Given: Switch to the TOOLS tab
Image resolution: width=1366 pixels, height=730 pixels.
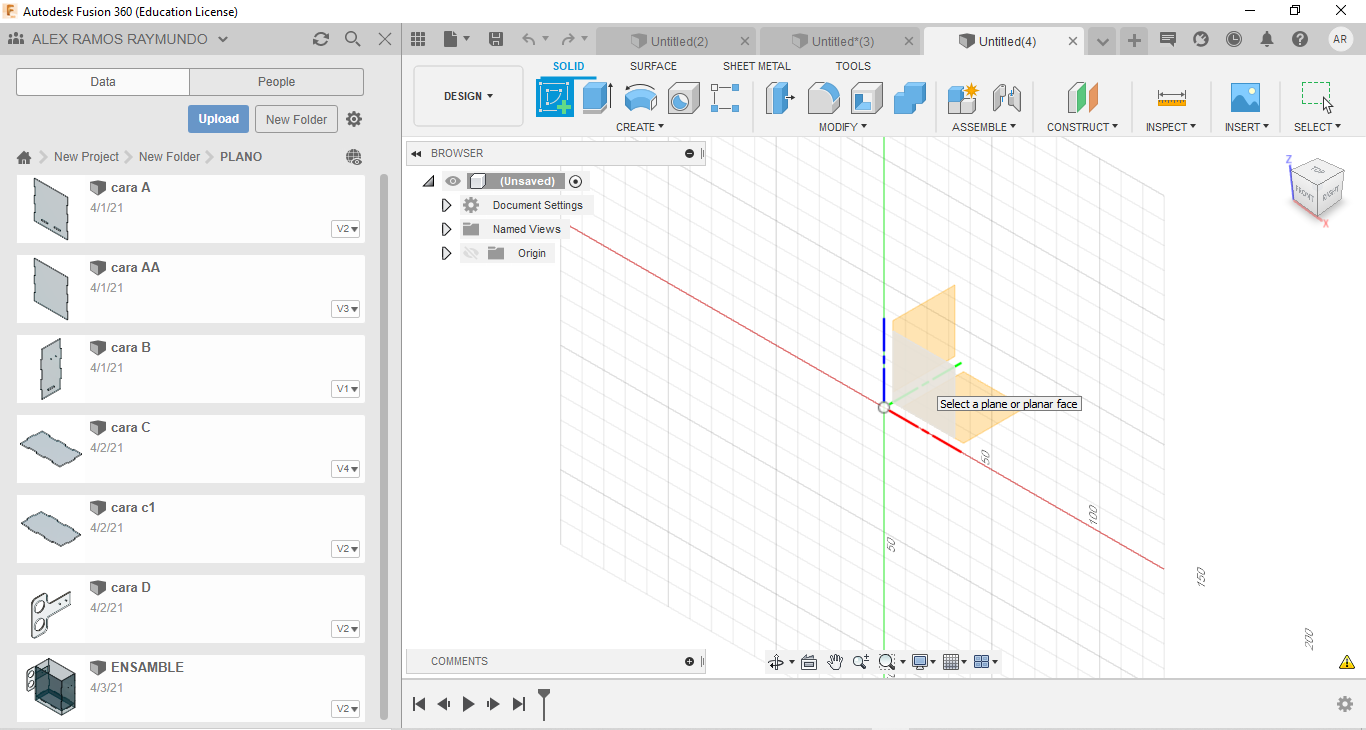Looking at the screenshot, I should click(x=853, y=66).
